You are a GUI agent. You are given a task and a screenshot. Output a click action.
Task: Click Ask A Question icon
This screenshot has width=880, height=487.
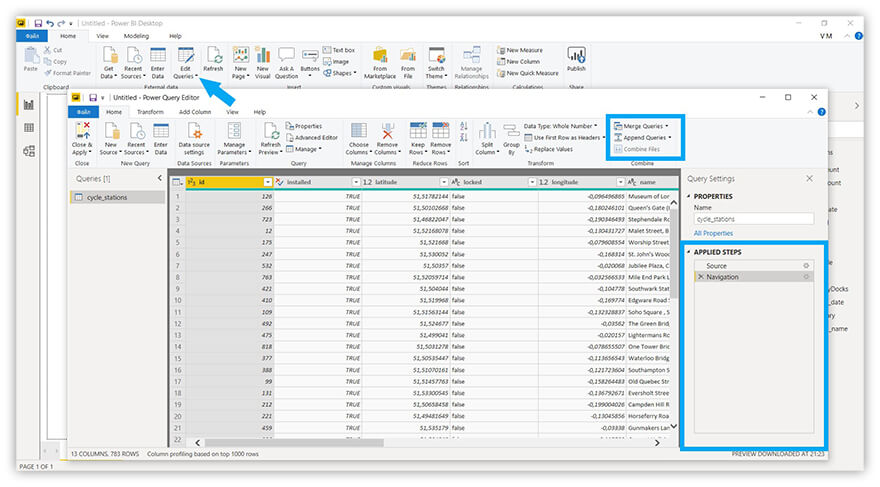286,55
